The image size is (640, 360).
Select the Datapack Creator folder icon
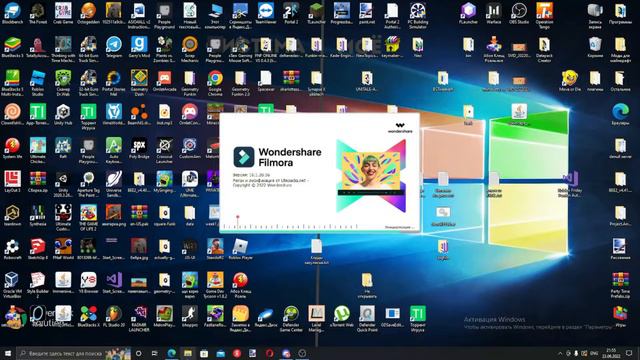click(x=544, y=49)
